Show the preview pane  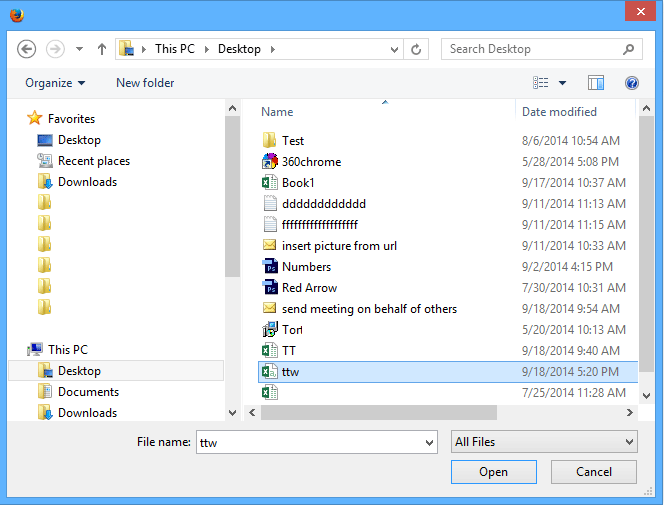[595, 83]
